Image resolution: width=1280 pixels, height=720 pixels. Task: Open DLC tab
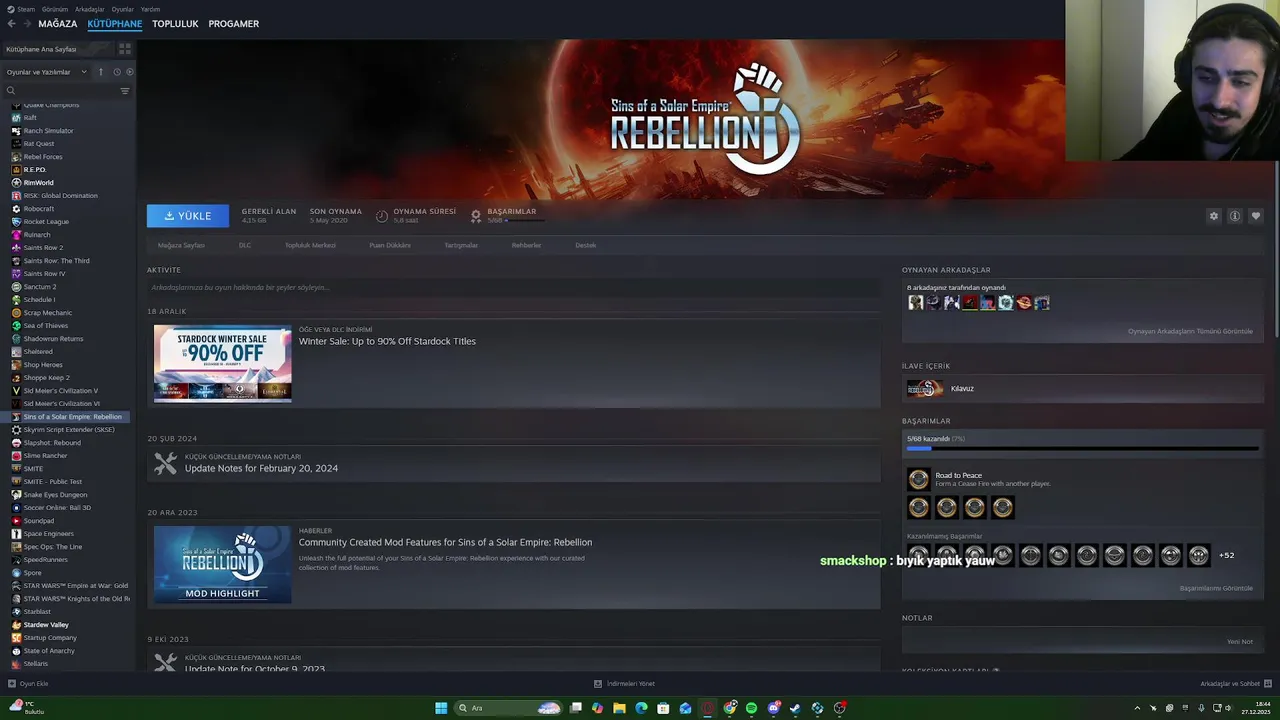click(x=245, y=245)
